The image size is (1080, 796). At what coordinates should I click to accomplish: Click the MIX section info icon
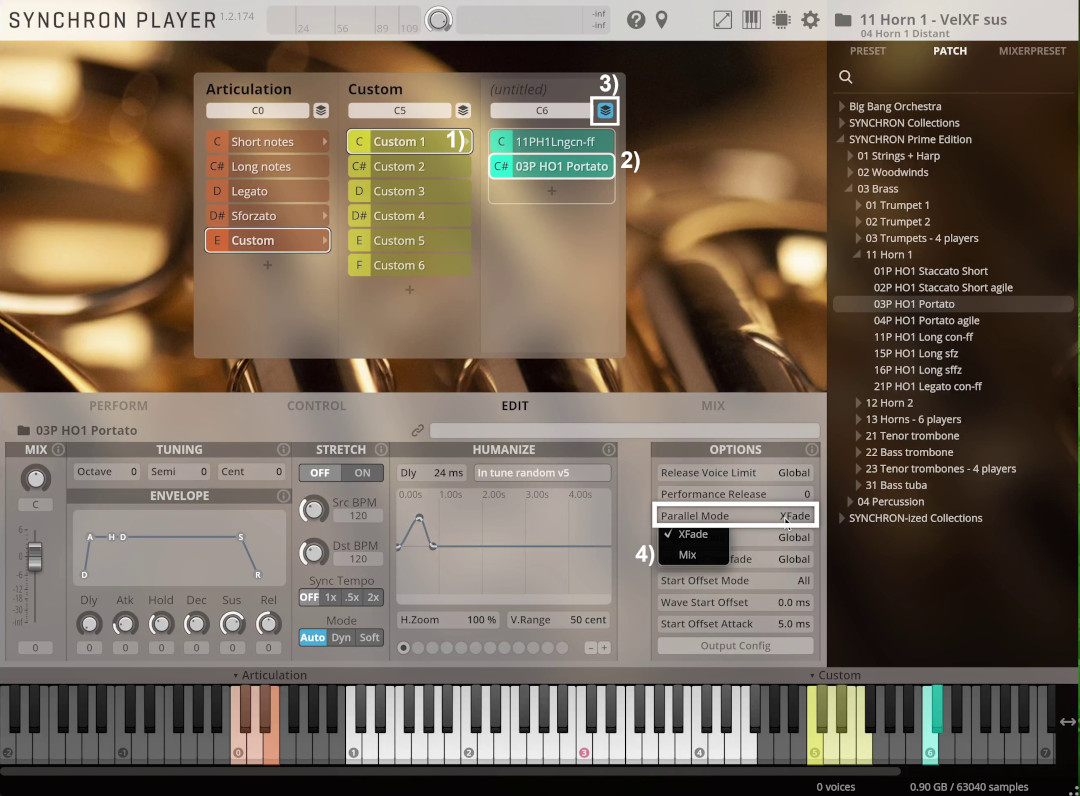click(x=59, y=450)
